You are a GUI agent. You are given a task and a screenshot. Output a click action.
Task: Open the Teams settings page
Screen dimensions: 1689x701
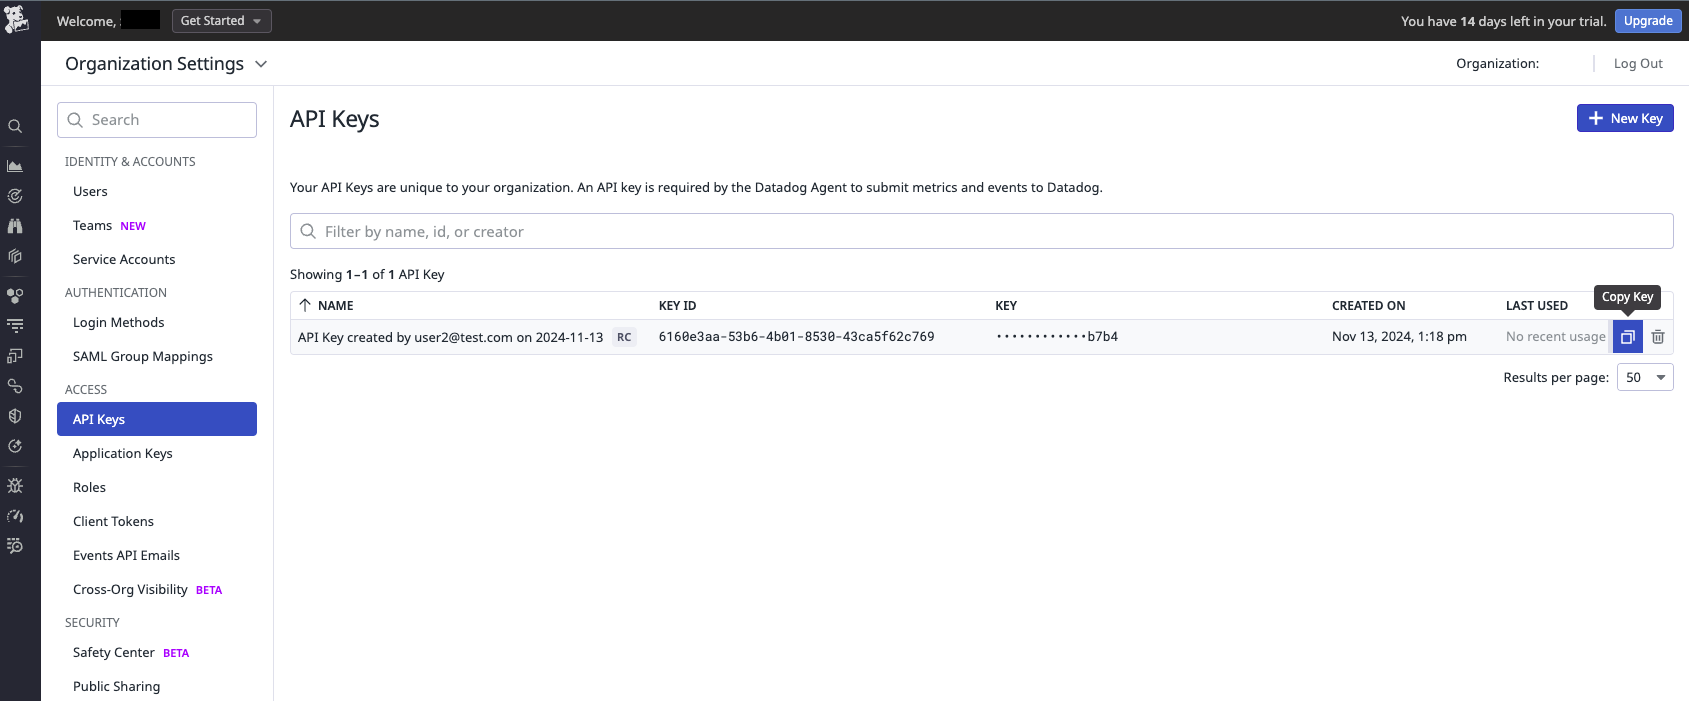click(92, 226)
